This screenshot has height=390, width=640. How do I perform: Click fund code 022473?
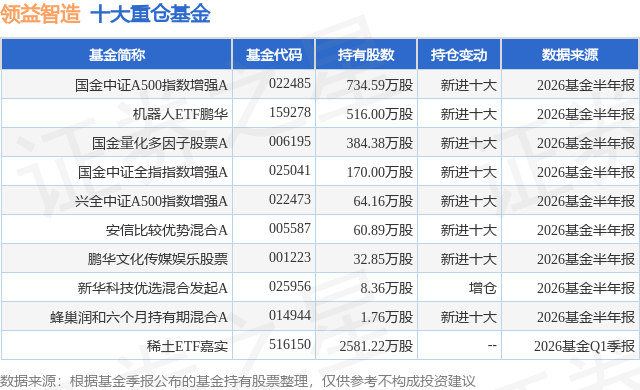tap(290, 199)
